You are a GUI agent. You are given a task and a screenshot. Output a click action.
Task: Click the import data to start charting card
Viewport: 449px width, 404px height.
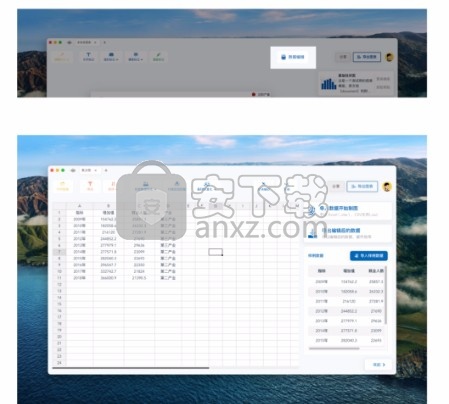[348, 211]
